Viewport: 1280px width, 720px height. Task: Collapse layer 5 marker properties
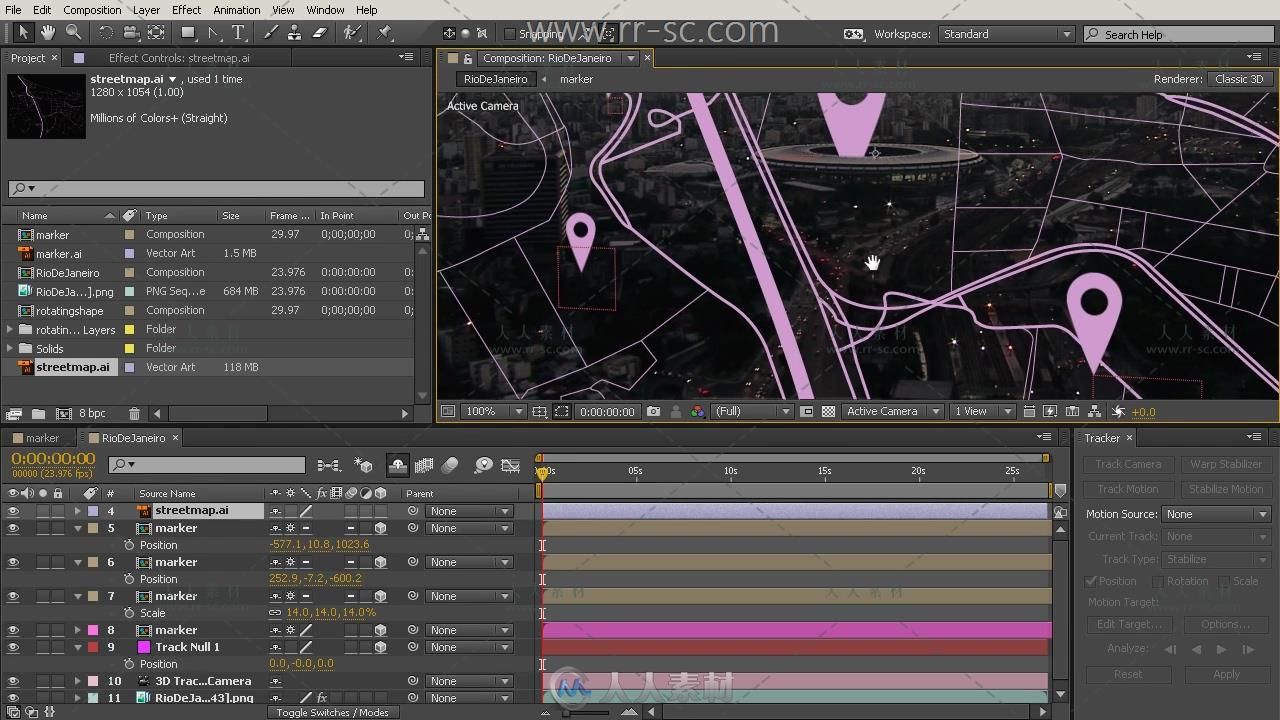tap(77, 528)
